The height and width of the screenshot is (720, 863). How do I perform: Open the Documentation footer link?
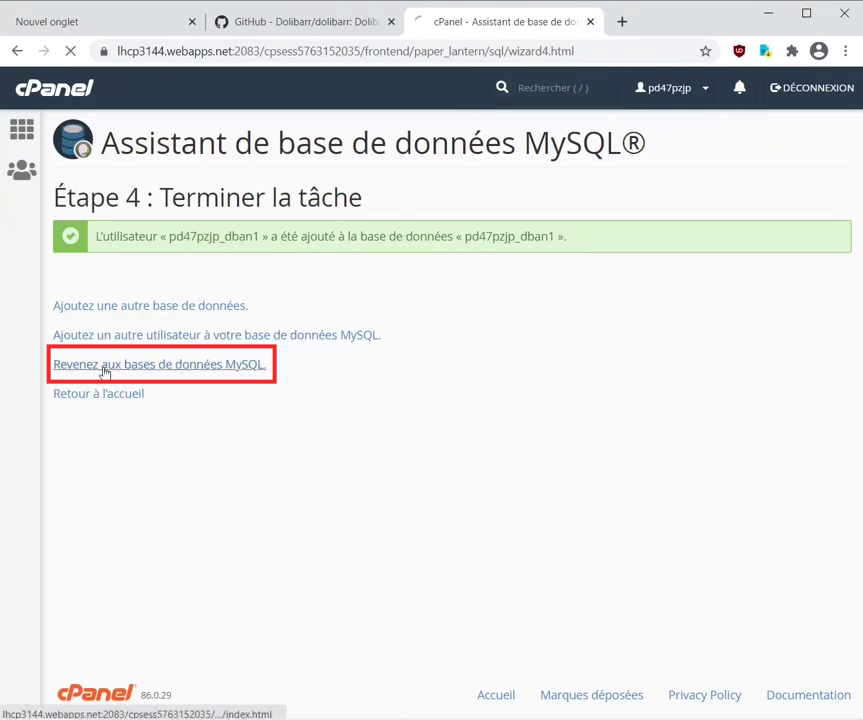(x=808, y=695)
